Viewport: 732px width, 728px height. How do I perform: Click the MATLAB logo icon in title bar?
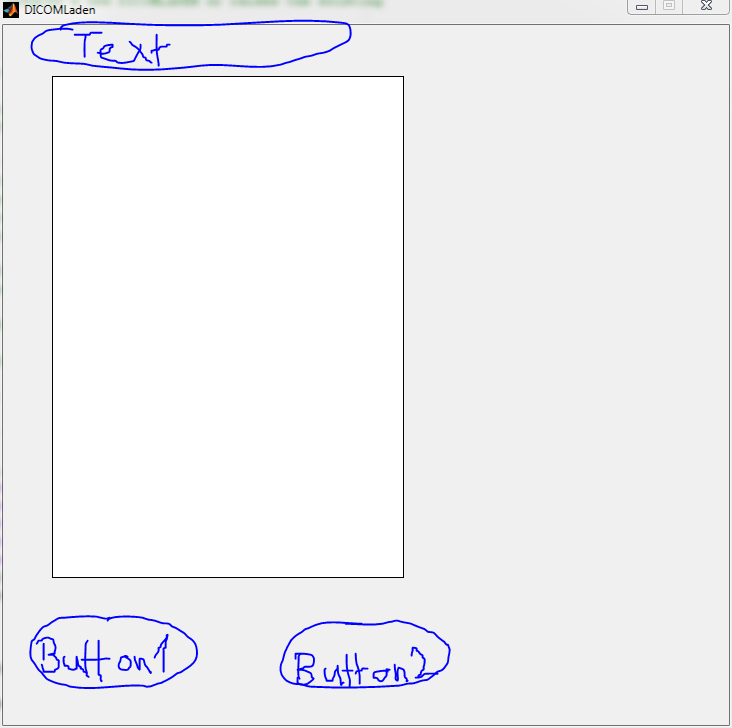coord(11,10)
